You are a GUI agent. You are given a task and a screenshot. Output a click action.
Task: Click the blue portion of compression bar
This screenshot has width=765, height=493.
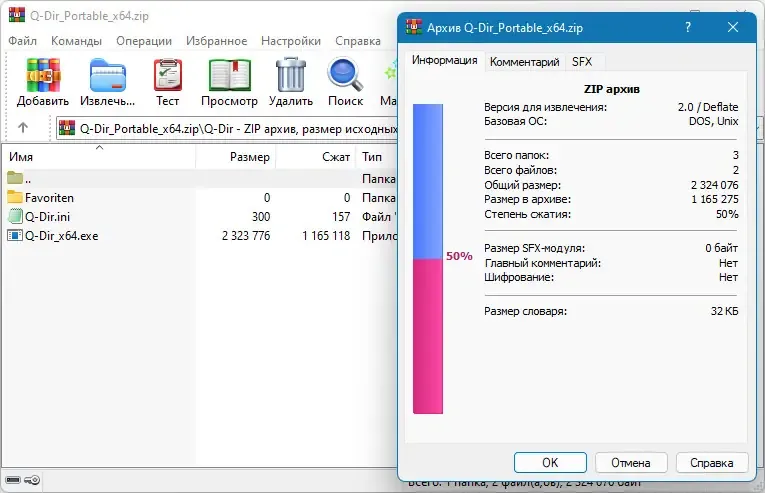point(428,181)
